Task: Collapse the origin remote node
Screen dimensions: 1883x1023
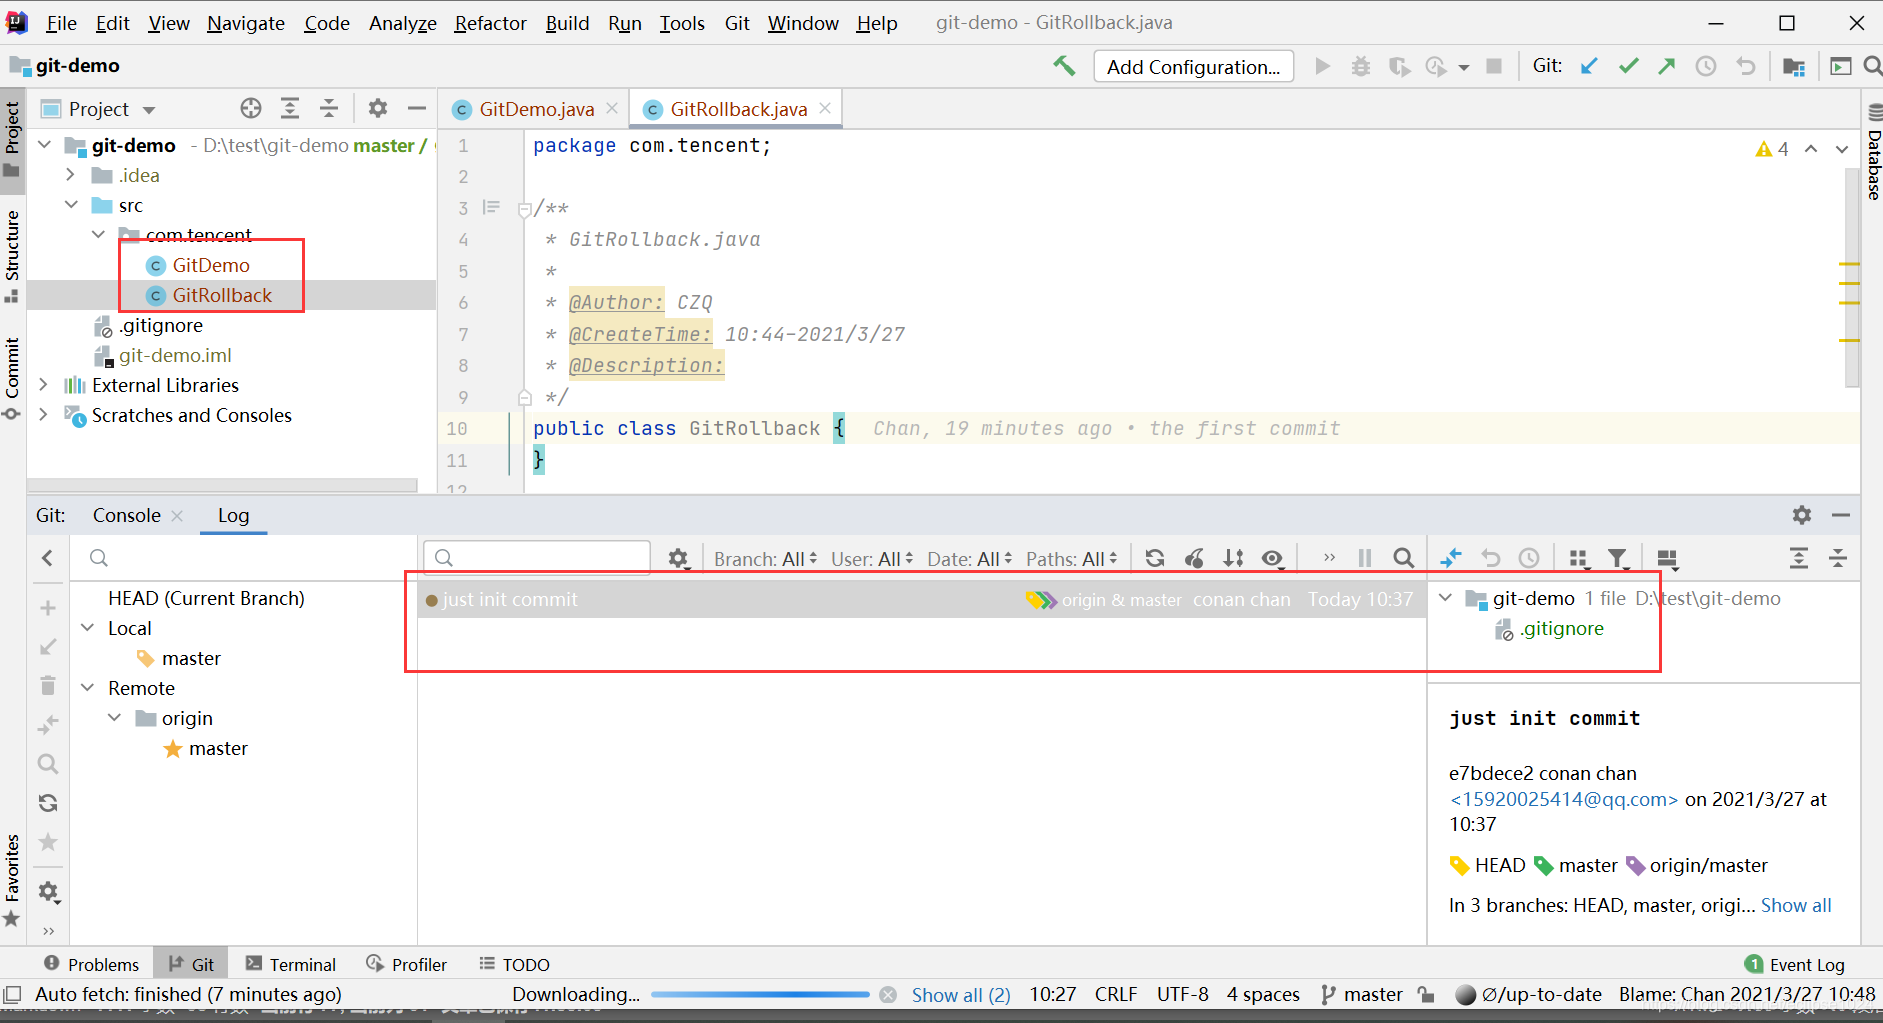Action: [x=115, y=718]
